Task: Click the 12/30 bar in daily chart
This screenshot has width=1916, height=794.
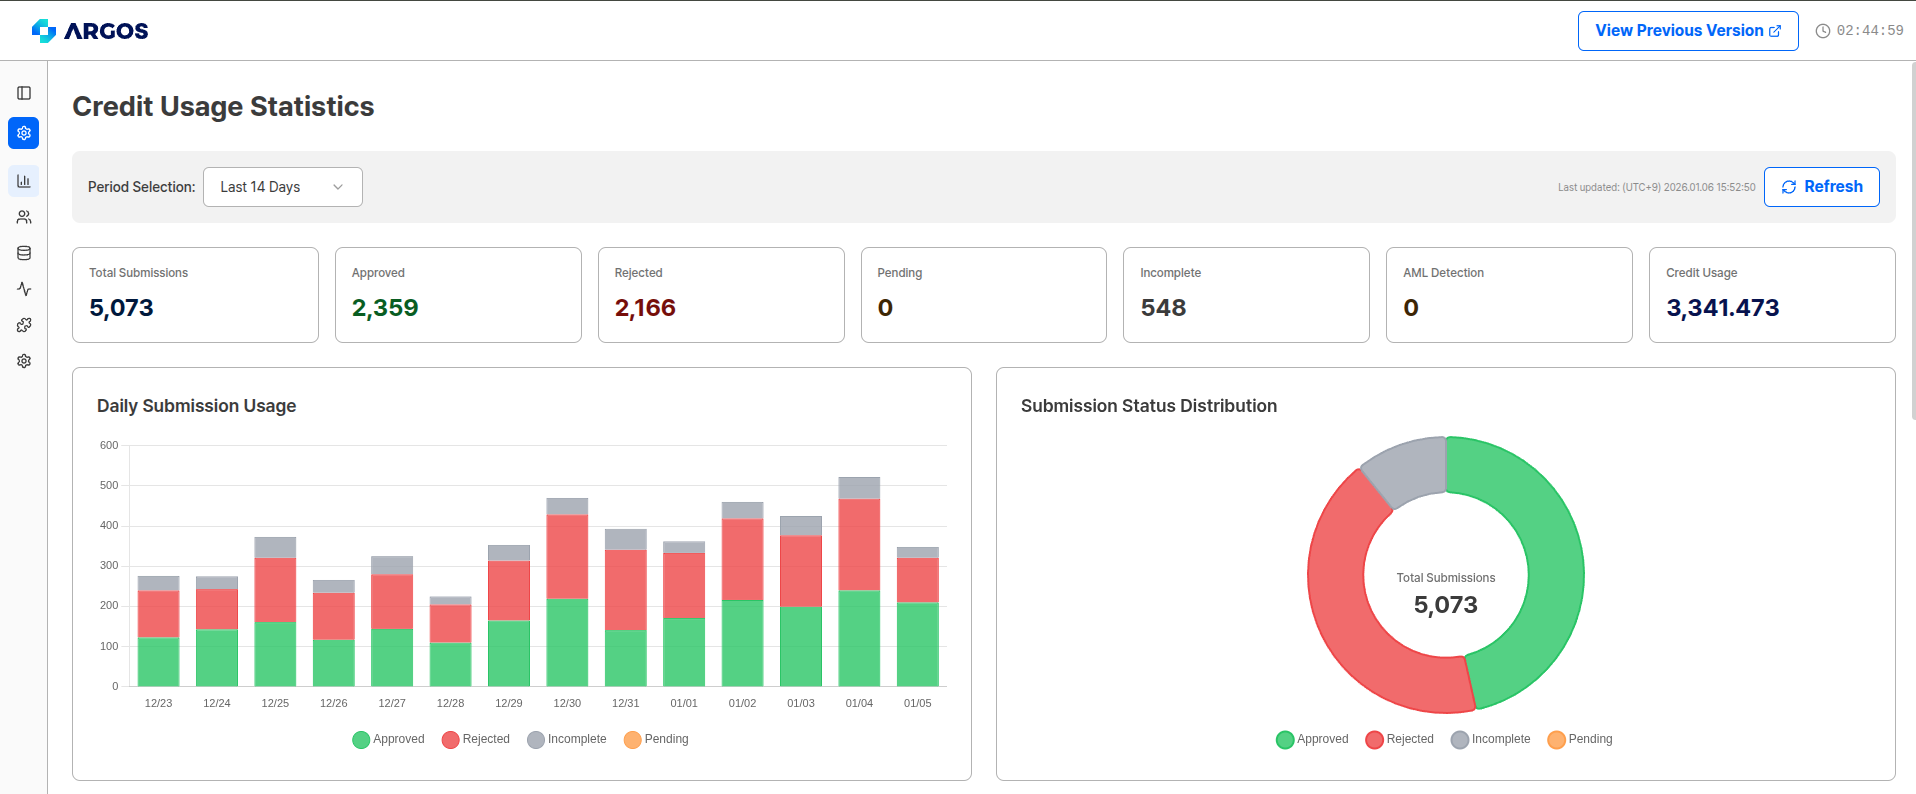Action: (x=567, y=592)
